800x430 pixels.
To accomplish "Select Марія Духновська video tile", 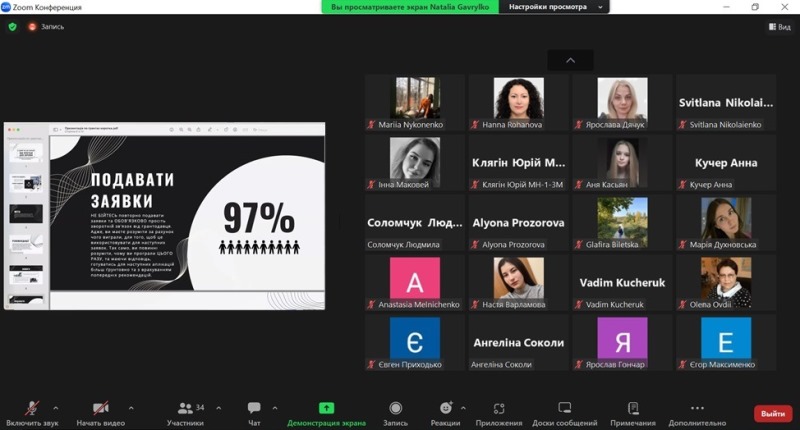I will (726, 222).
